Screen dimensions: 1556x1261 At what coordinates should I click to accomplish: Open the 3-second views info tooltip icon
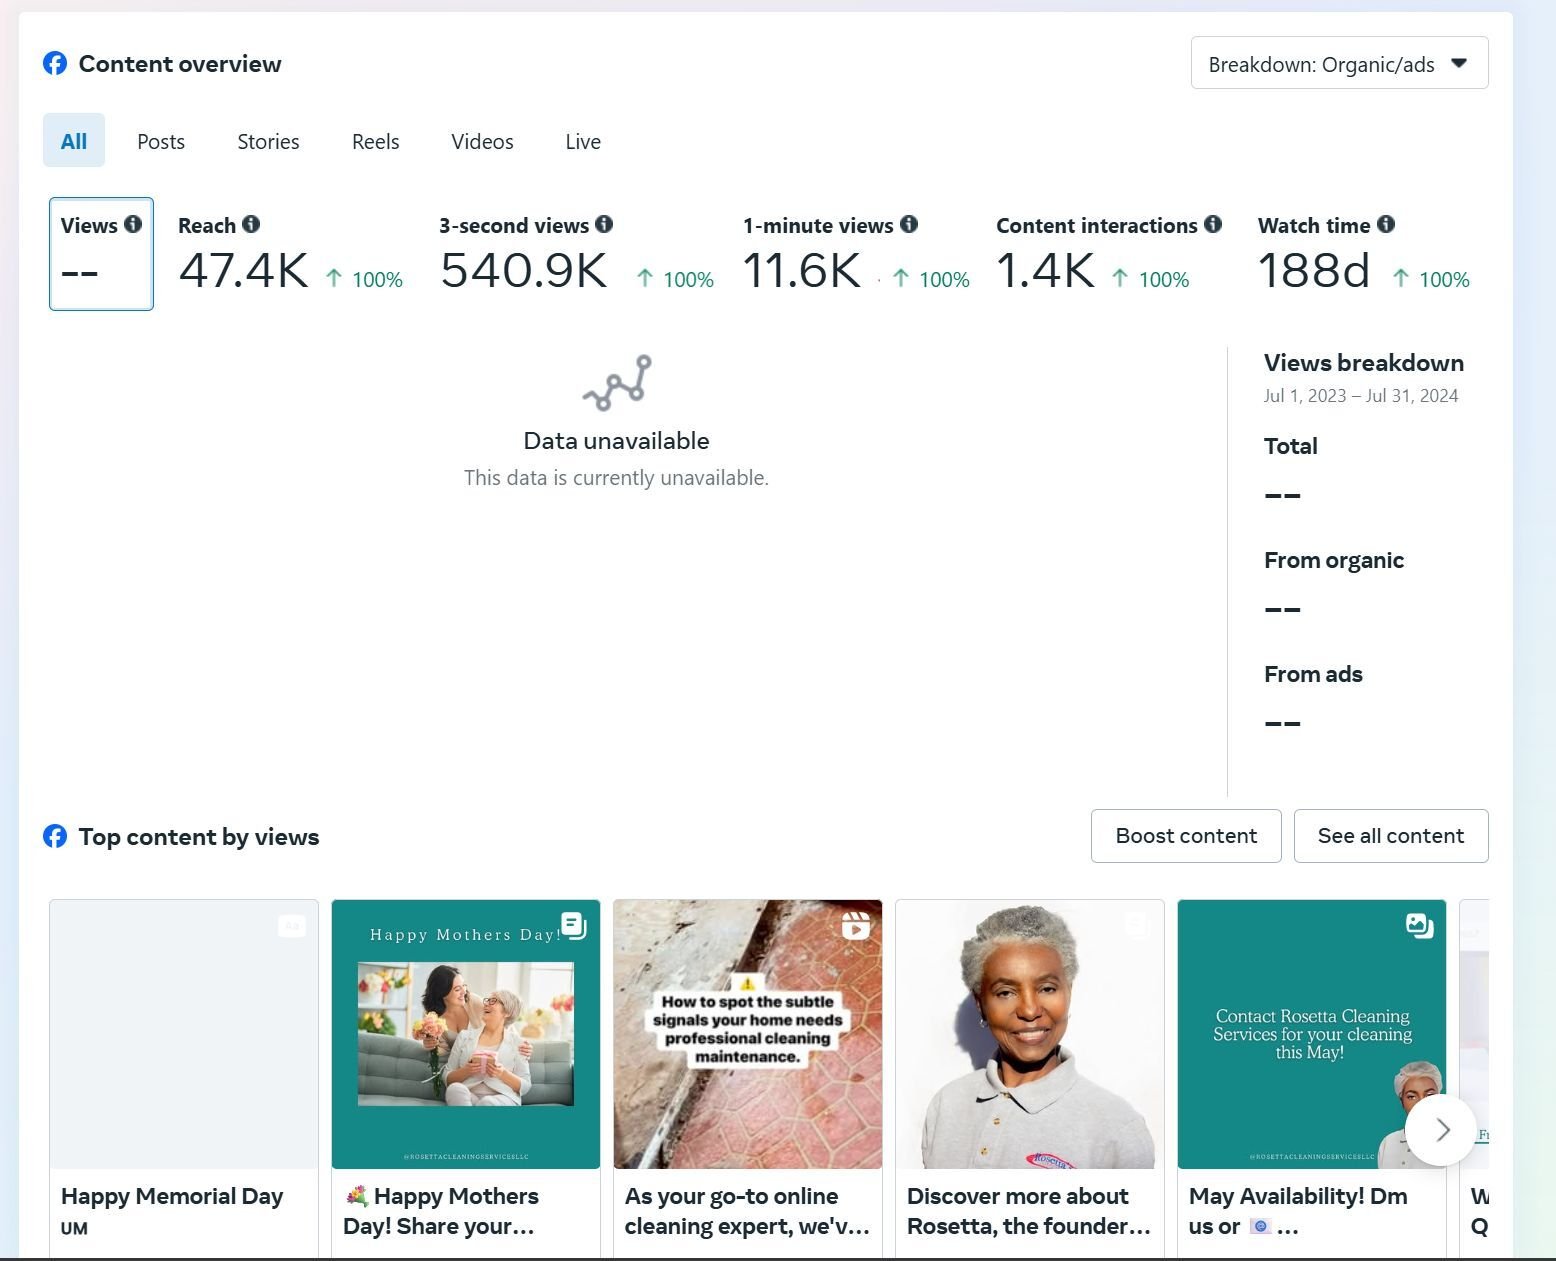point(604,225)
